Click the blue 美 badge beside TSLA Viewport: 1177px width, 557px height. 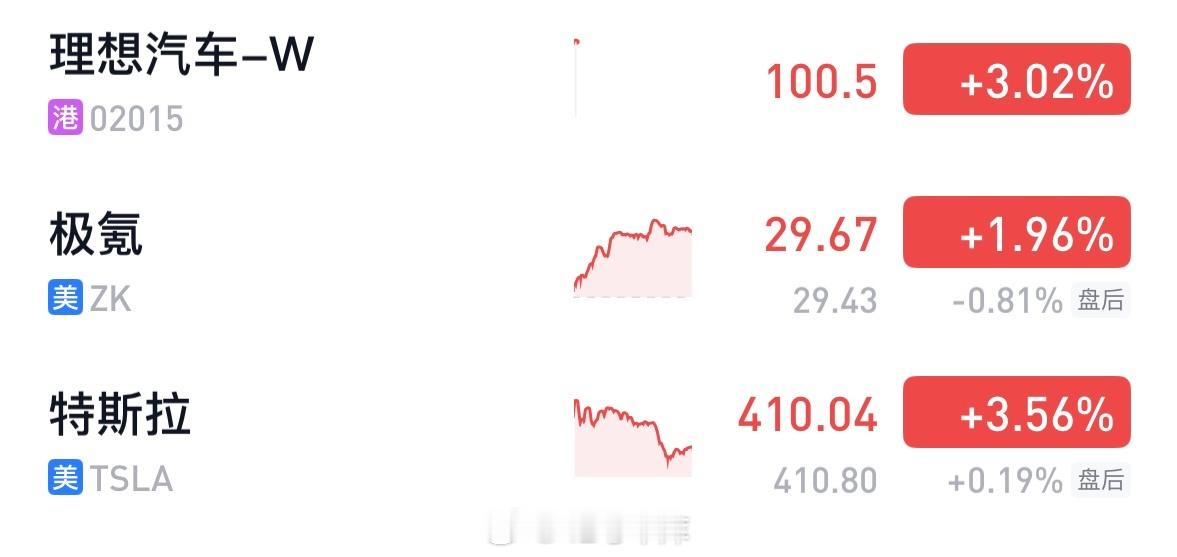click(x=65, y=478)
